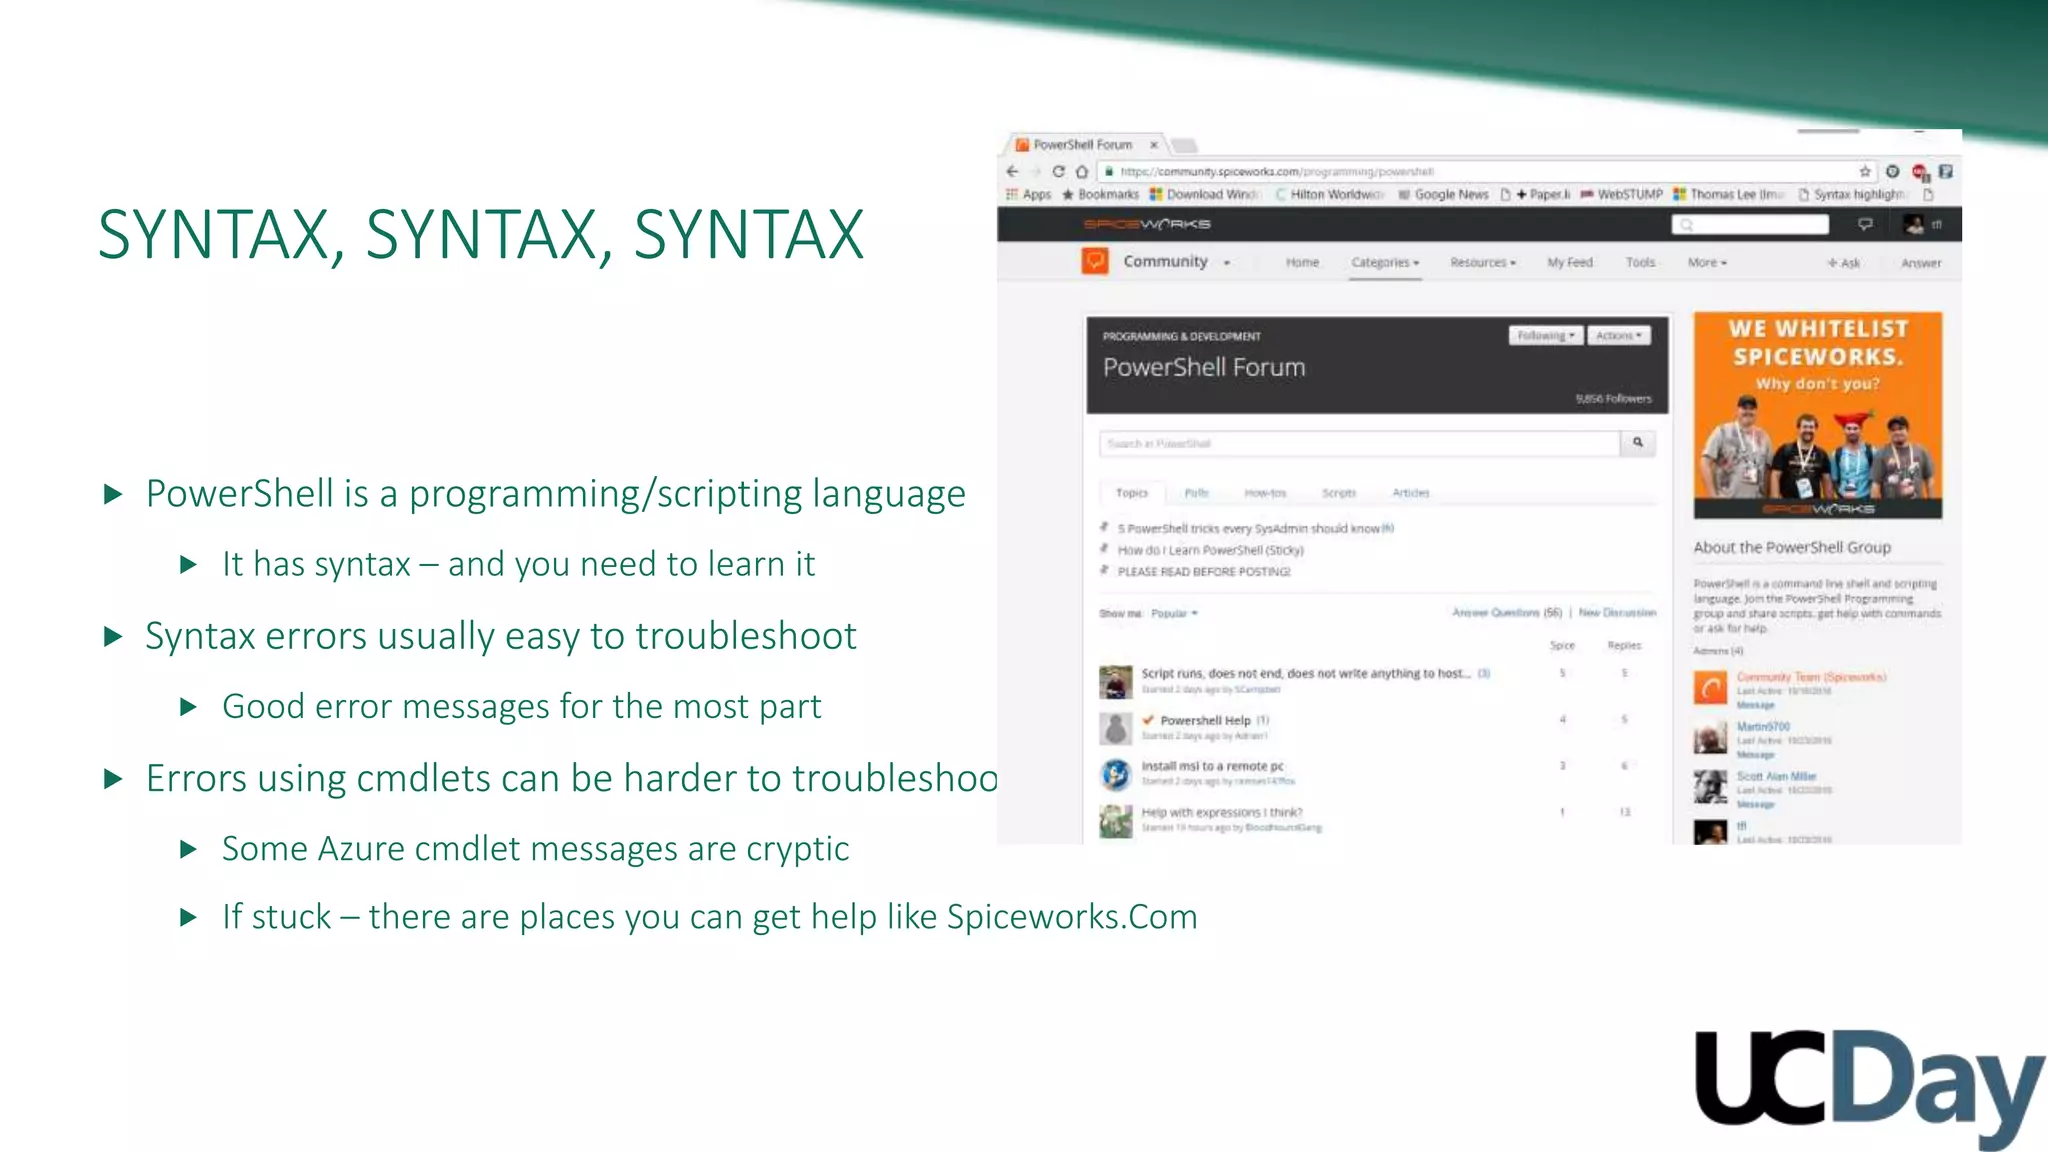Open the WebSTUMP bookmark
Screen dimensions: 2048x1152
click(x=1621, y=194)
